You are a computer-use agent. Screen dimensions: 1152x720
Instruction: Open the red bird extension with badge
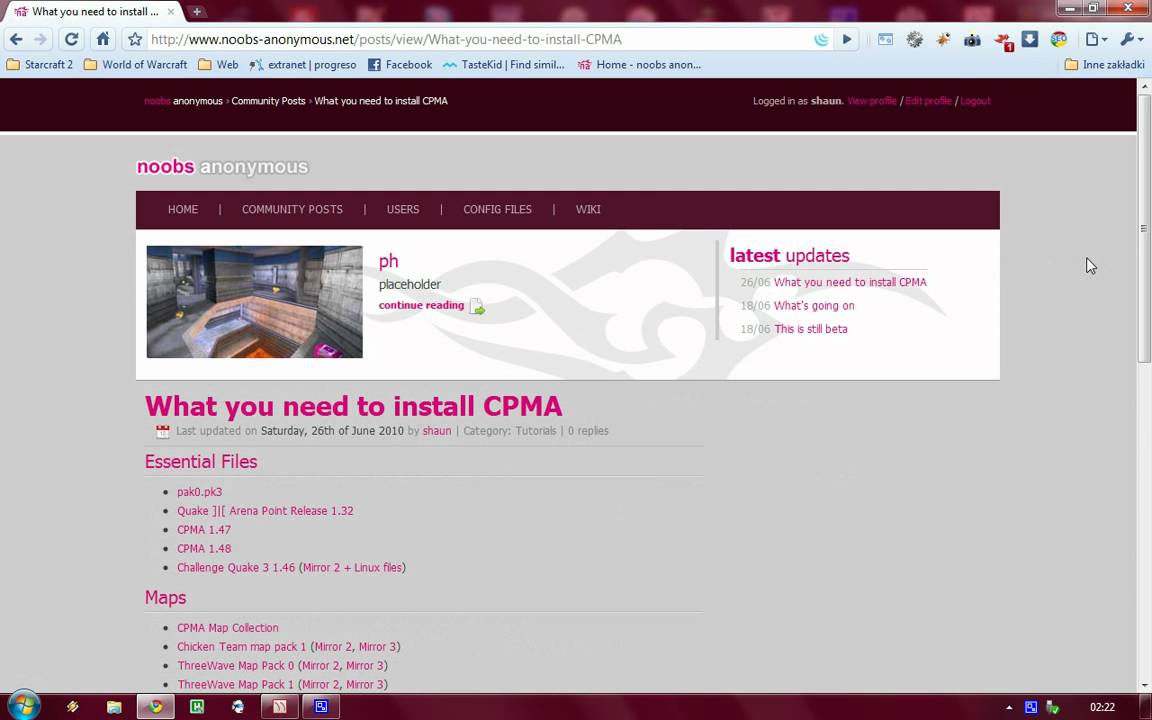(1002, 41)
